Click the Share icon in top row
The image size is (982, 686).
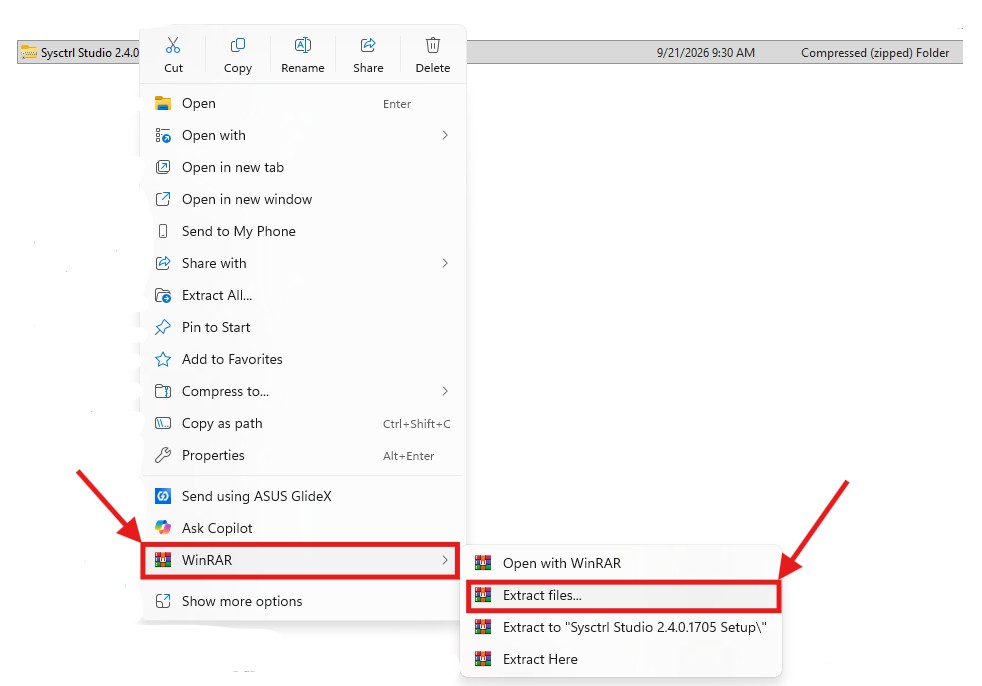click(x=368, y=45)
